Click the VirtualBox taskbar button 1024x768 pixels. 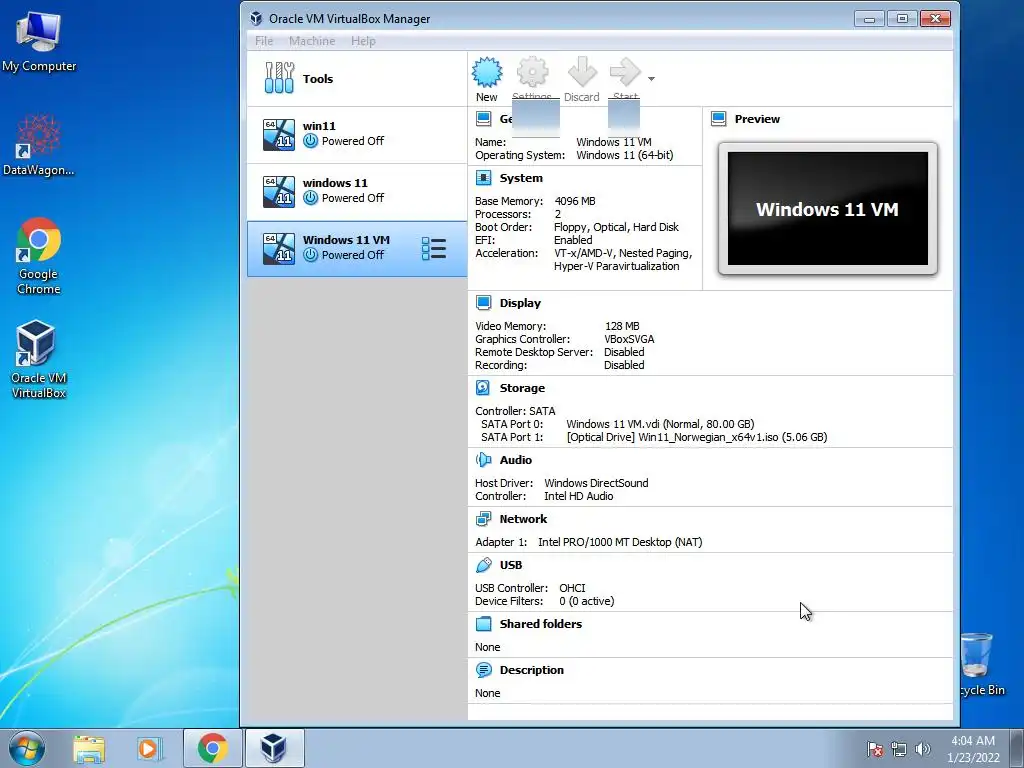point(274,748)
